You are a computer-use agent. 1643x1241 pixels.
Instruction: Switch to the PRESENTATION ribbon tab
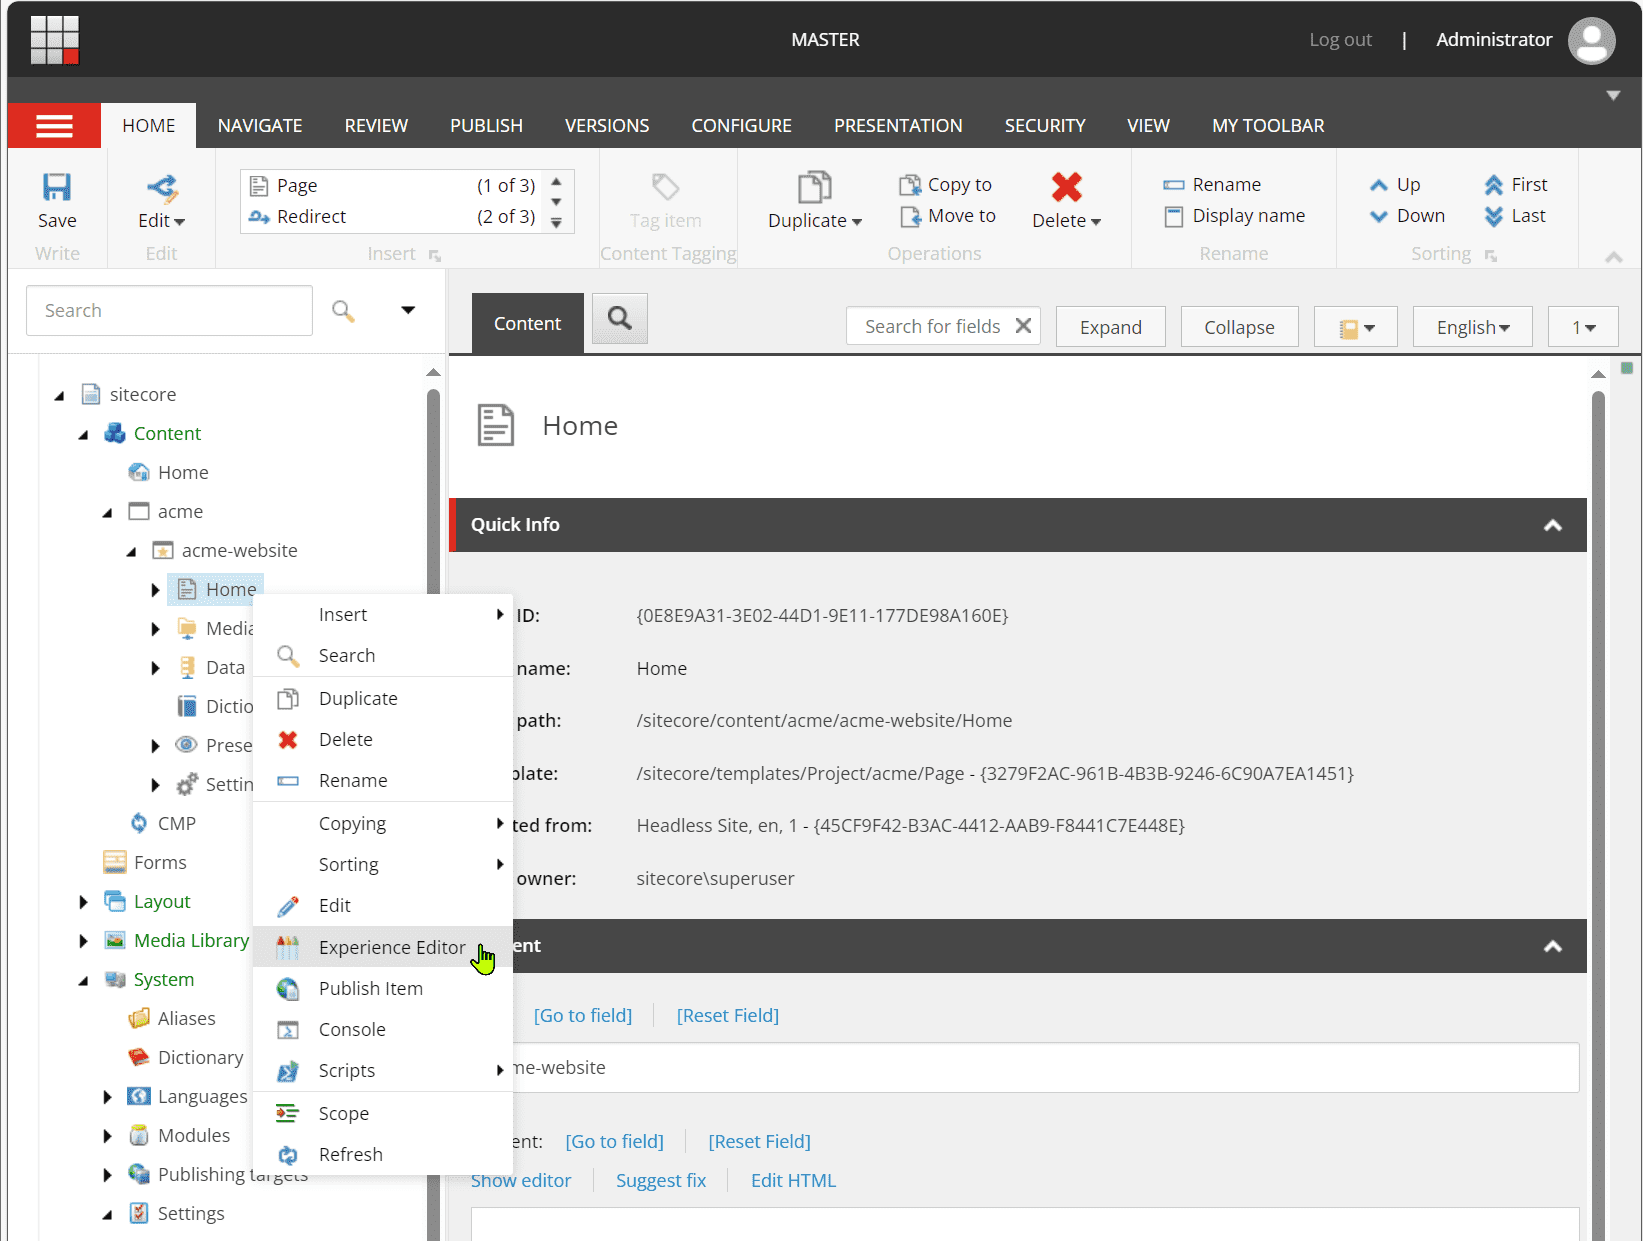pos(897,126)
